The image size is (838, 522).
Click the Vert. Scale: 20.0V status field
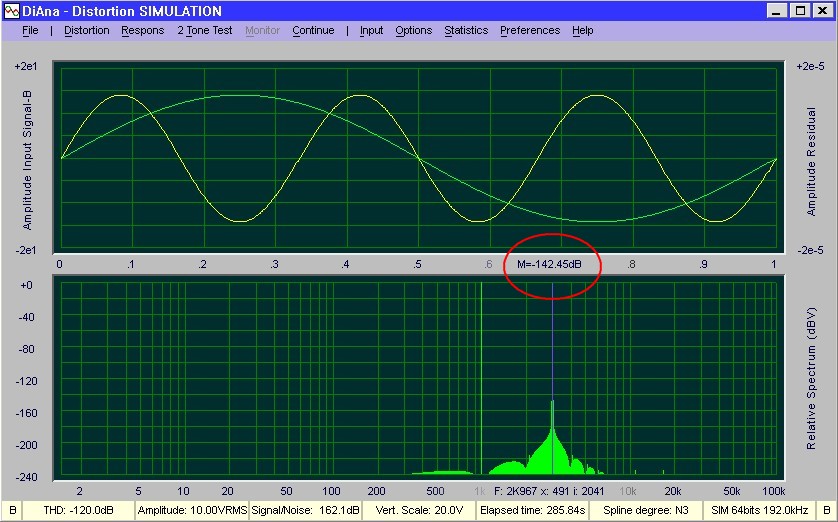(420, 510)
